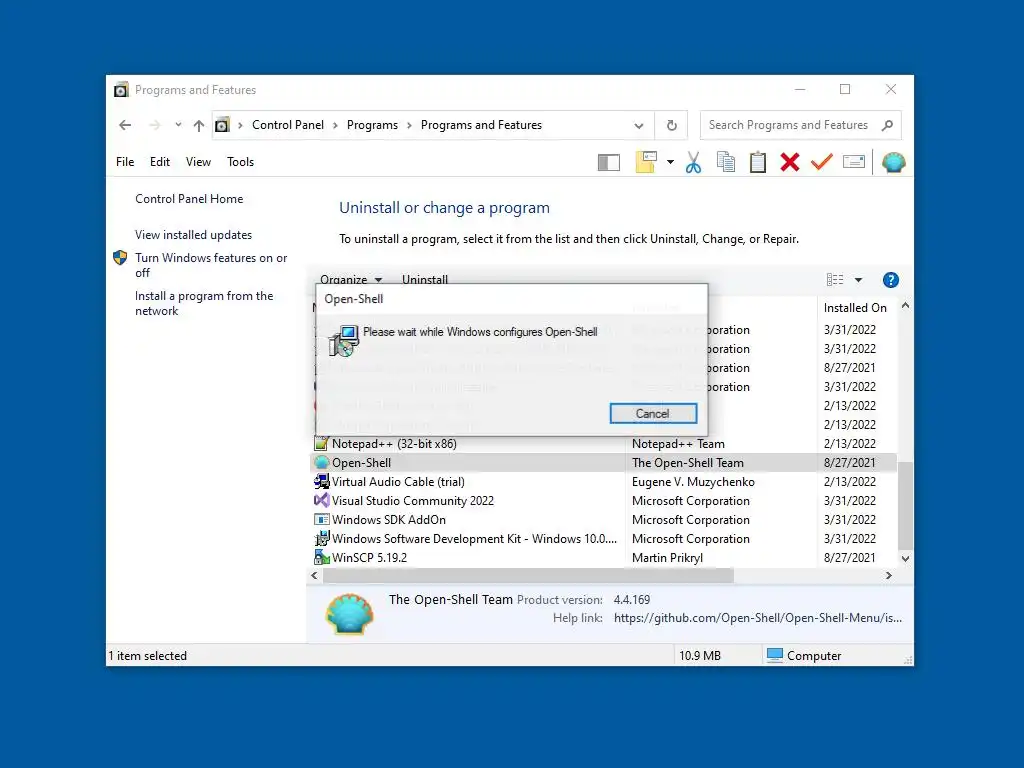Click the Email envelope toolbar icon
The height and width of the screenshot is (768, 1024).
click(854, 162)
